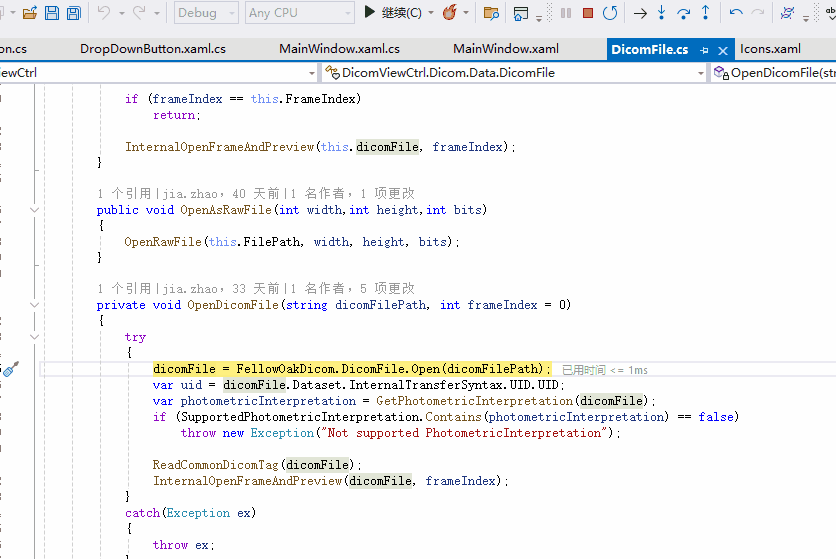Click "1 名作者, 5 项更改" CodeLens link

click(x=353, y=289)
